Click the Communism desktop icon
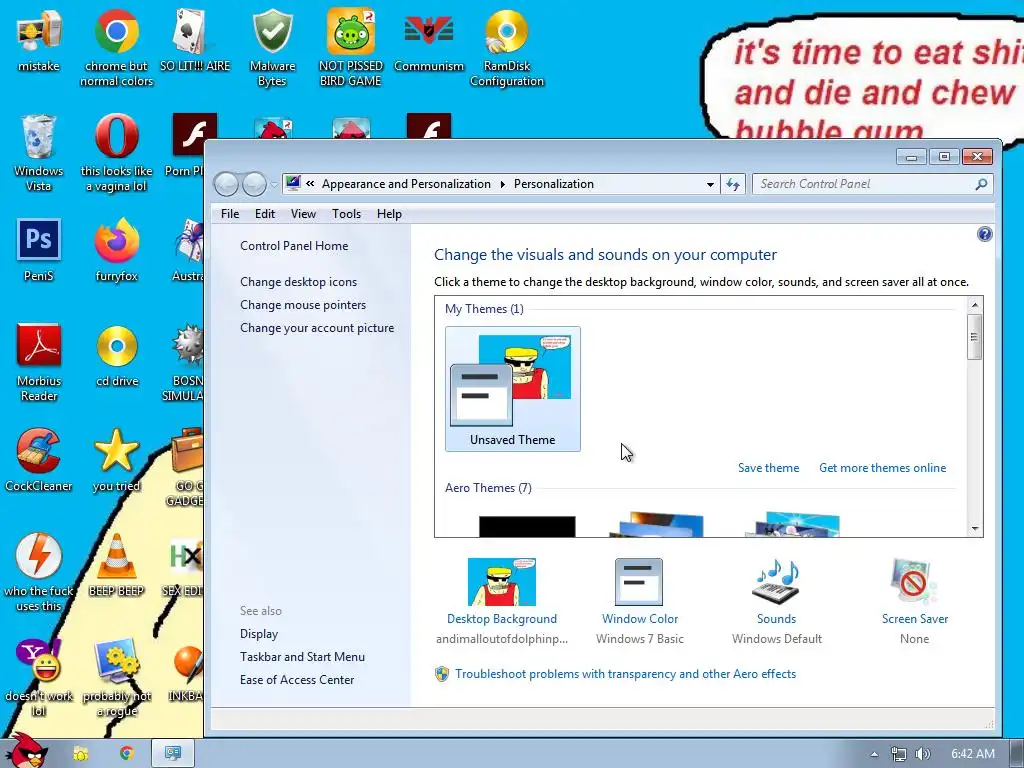Image resolution: width=1024 pixels, height=768 pixels. tap(429, 42)
